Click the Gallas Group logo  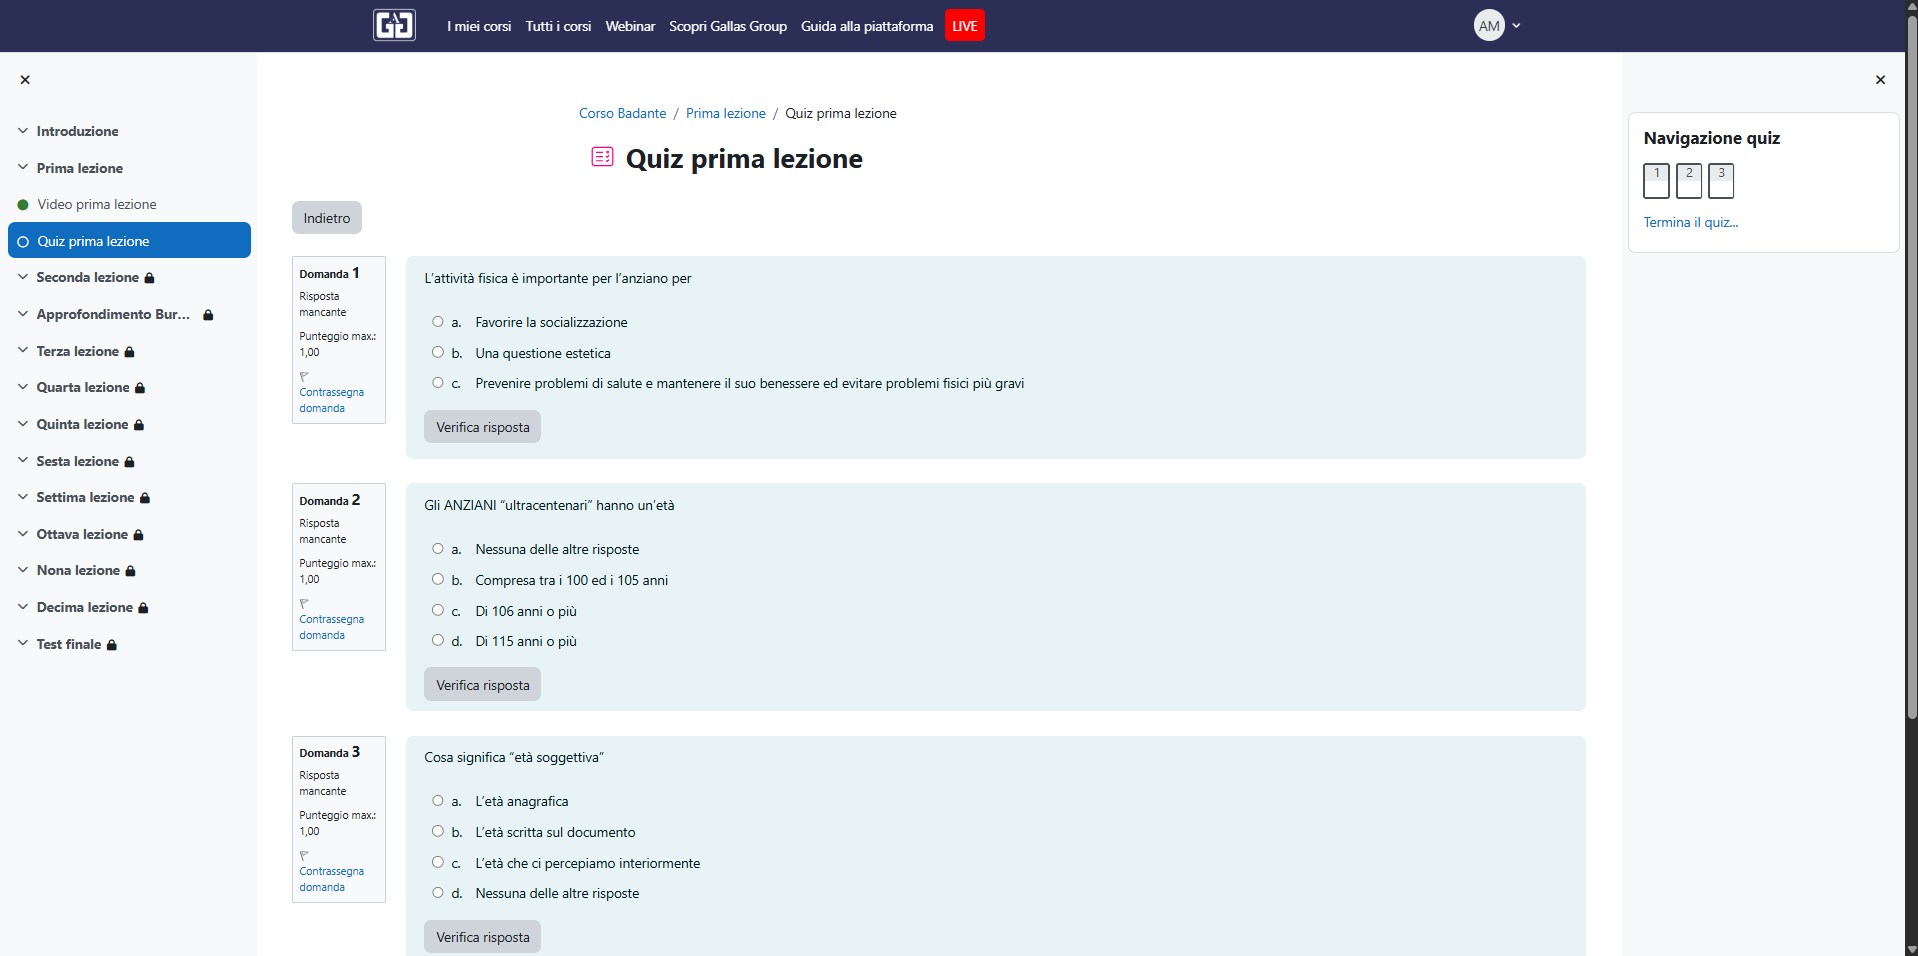tap(394, 25)
